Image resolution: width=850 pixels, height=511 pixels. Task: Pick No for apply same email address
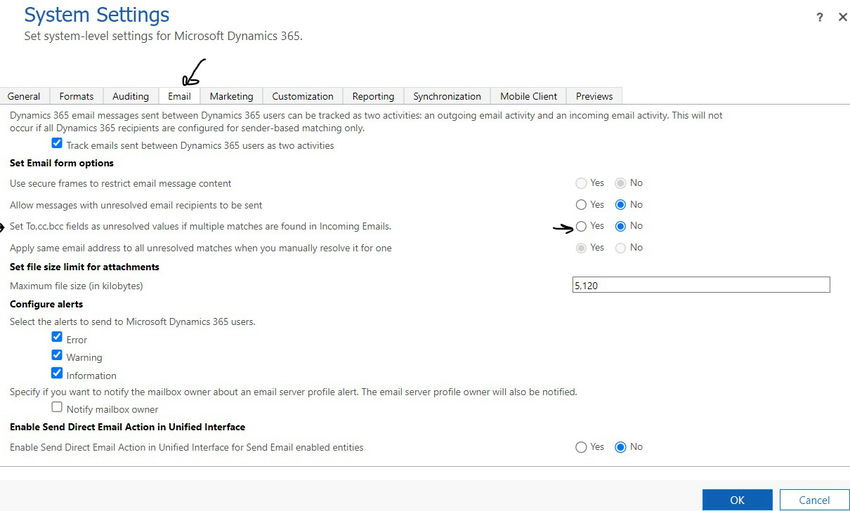coord(621,248)
